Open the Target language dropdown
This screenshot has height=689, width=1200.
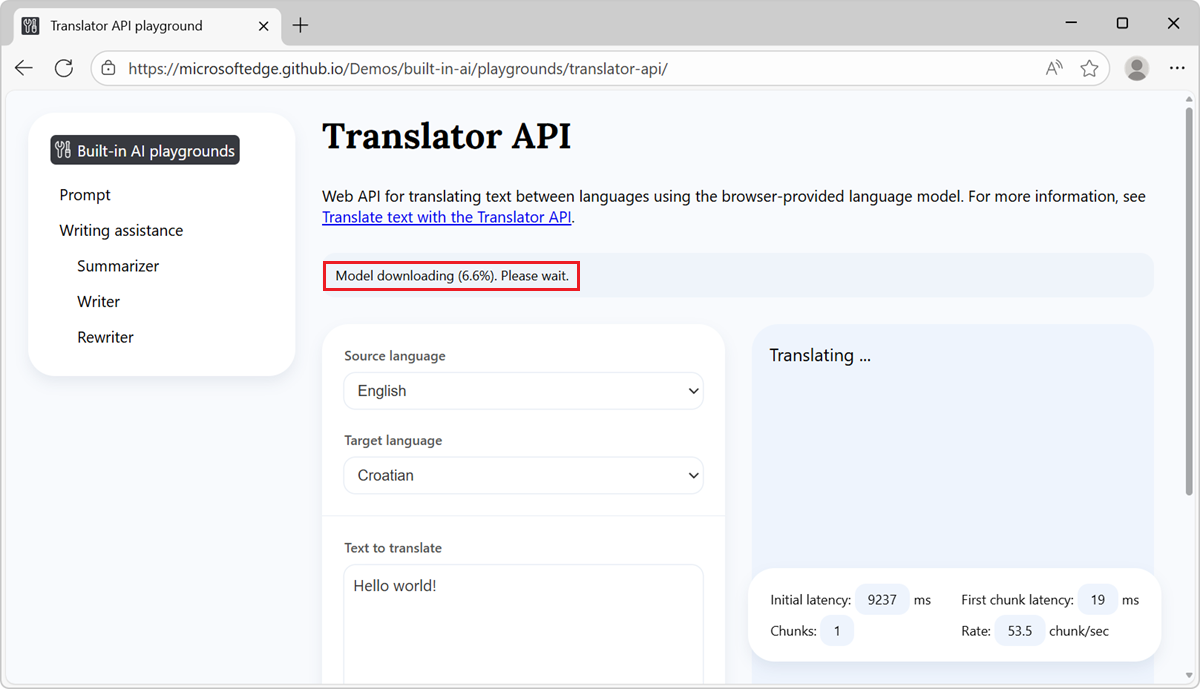pos(522,475)
